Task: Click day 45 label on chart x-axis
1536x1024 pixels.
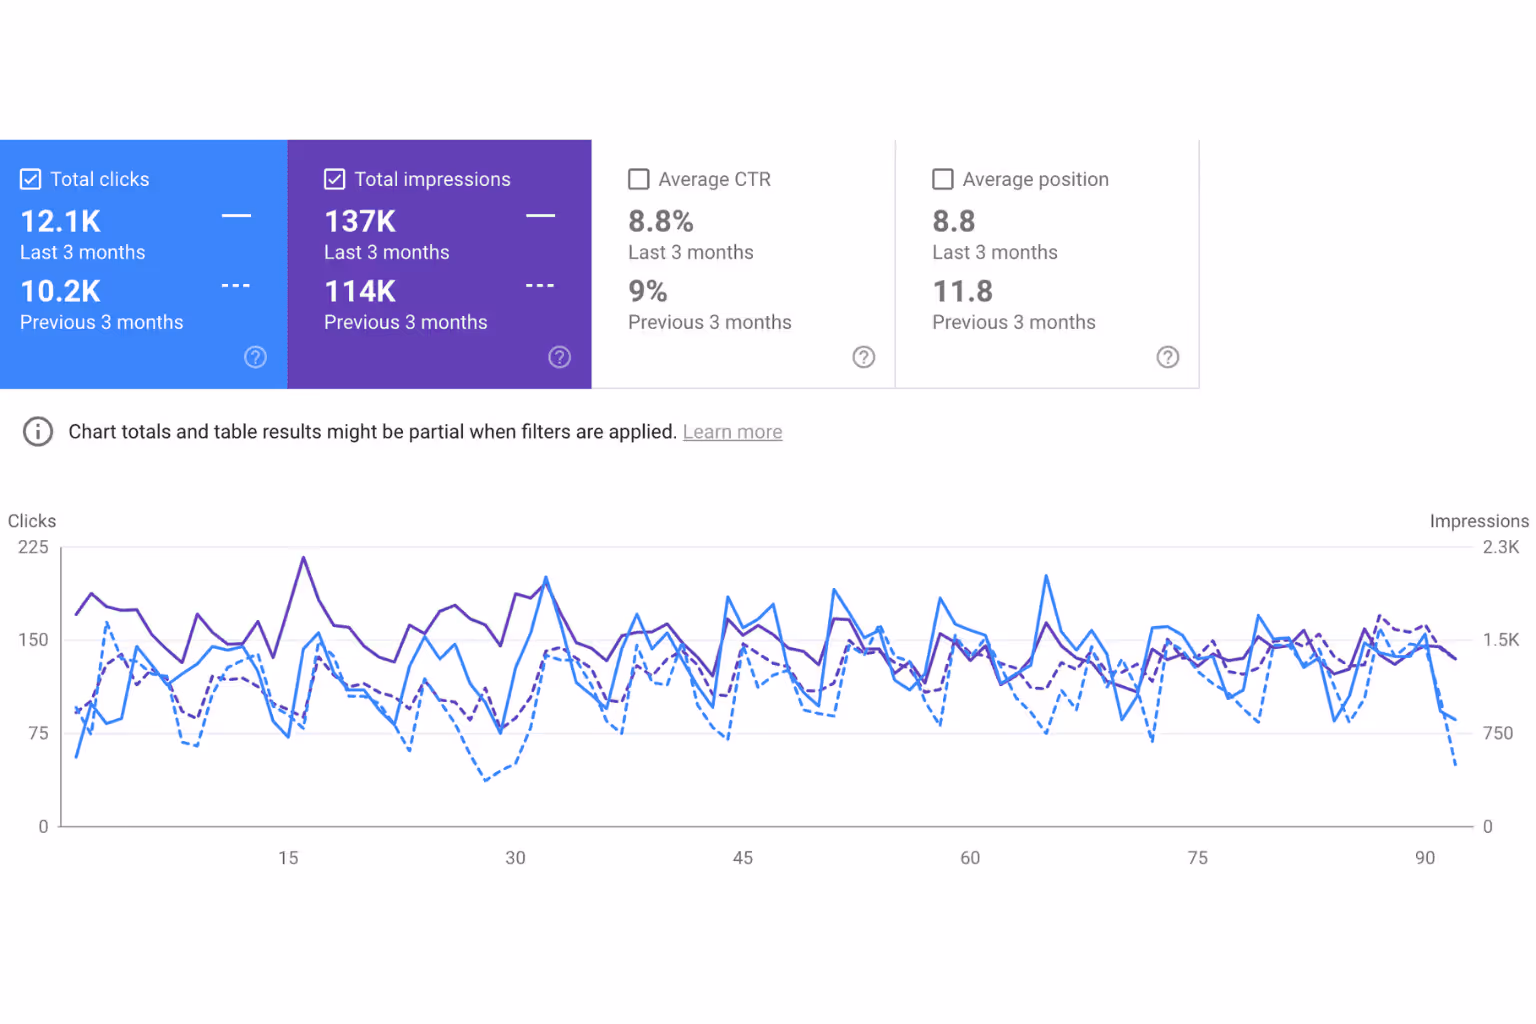Action: (742, 858)
